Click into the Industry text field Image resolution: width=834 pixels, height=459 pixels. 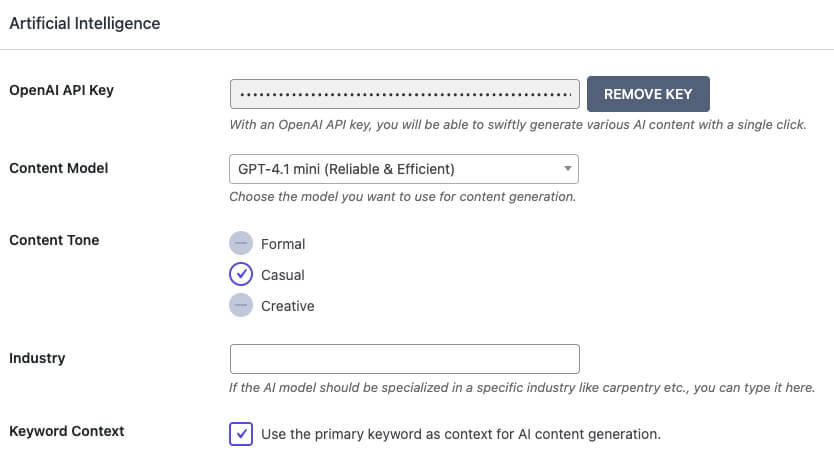point(405,359)
